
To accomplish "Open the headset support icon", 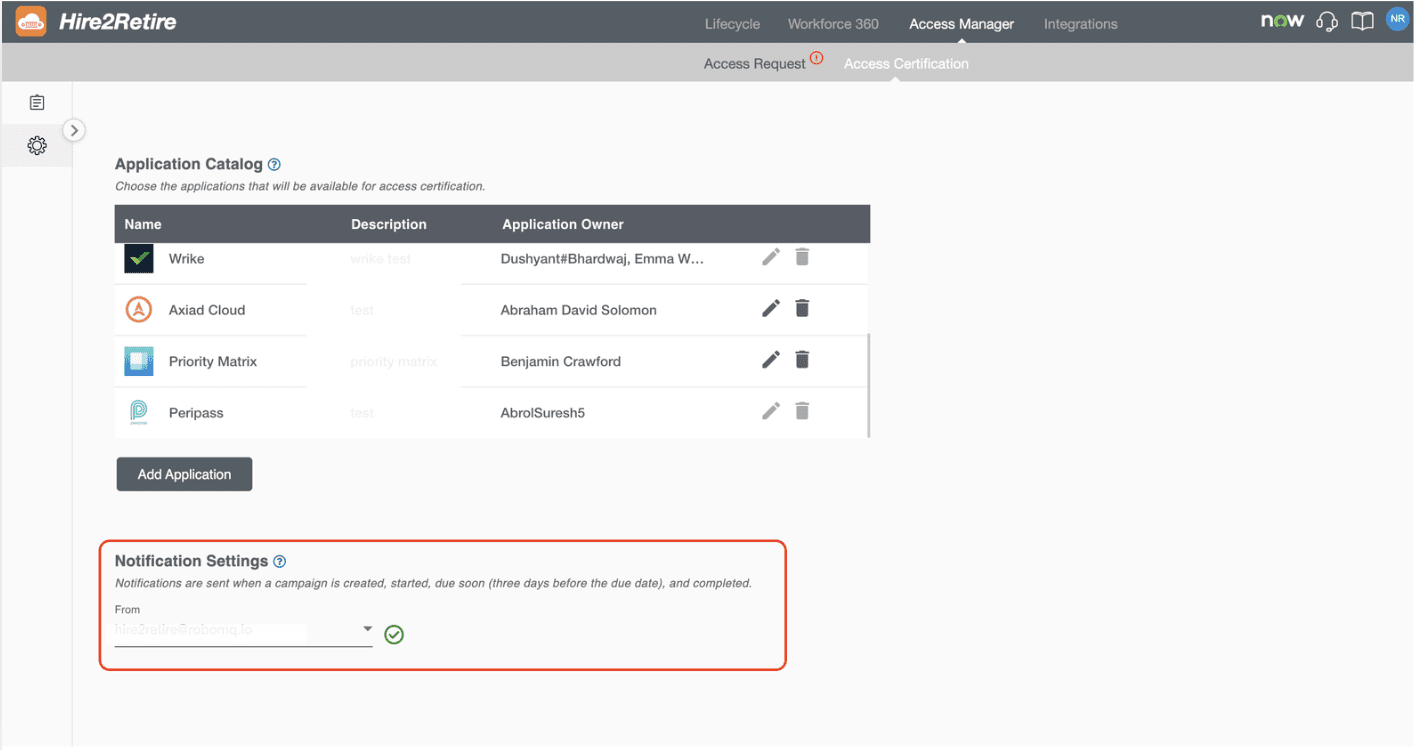I will pos(1327,20).
